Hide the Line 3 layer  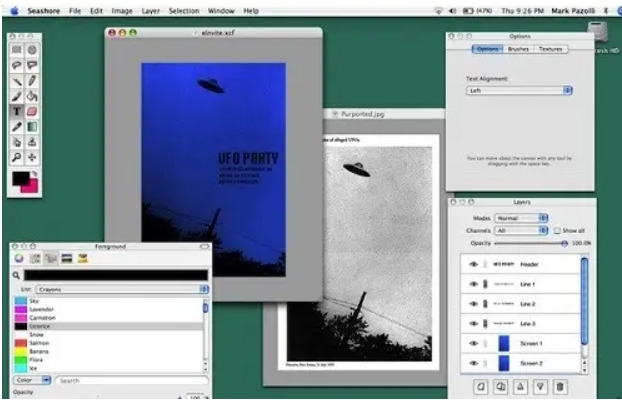474,324
